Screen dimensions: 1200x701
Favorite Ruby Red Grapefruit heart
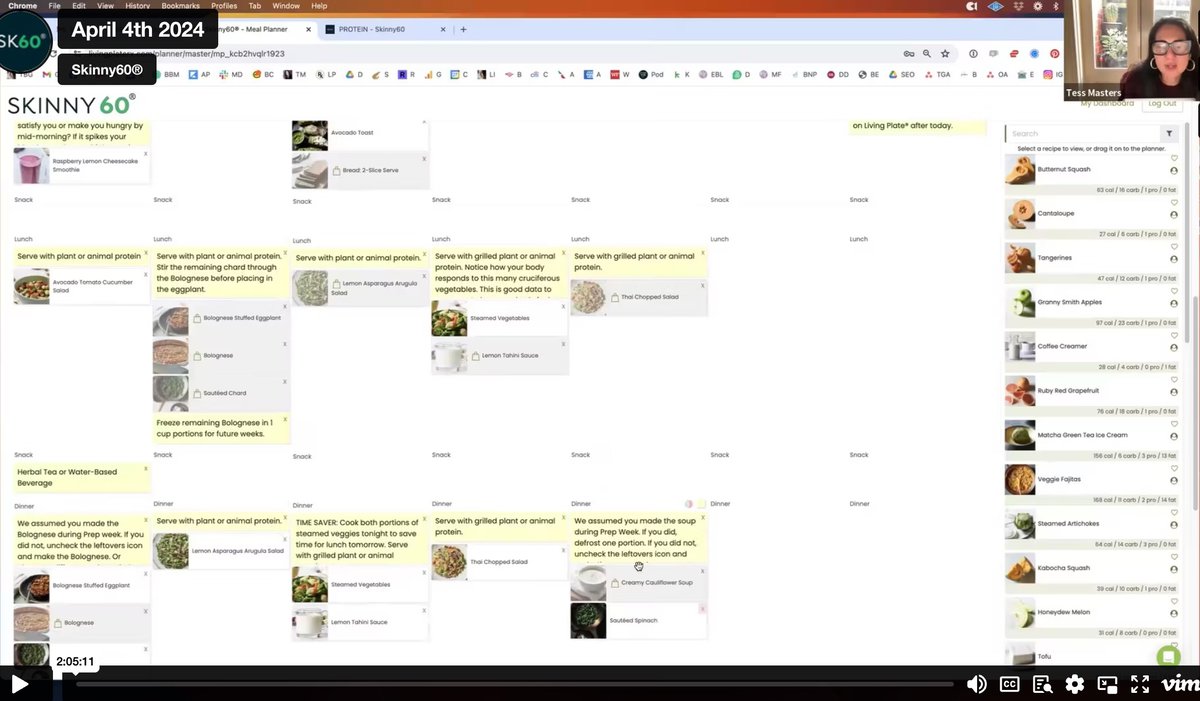click(x=1174, y=380)
